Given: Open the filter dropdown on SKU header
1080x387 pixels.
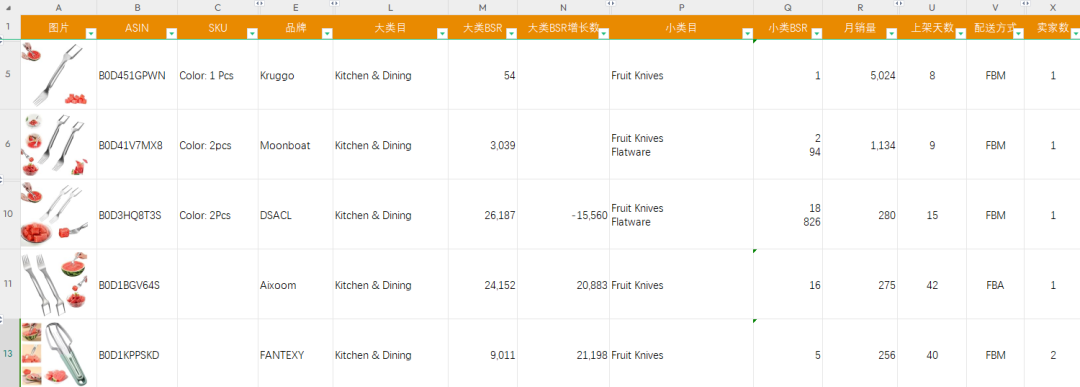Looking at the screenshot, I should [252, 33].
